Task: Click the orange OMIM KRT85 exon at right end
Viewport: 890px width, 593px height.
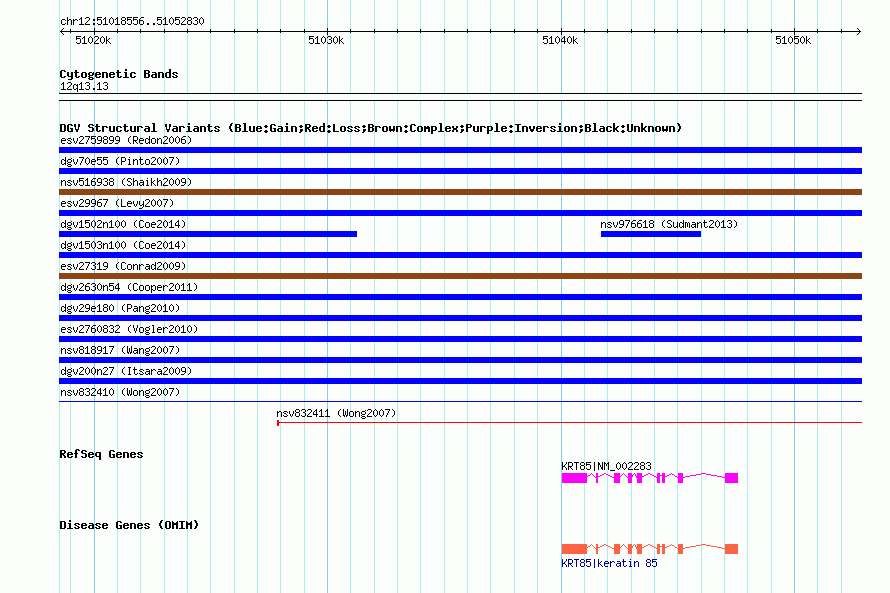Action: click(x=732, y=549)
